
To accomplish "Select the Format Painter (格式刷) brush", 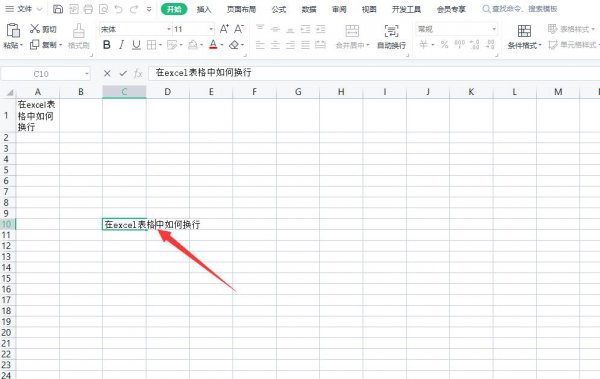I will click(78, 36).
